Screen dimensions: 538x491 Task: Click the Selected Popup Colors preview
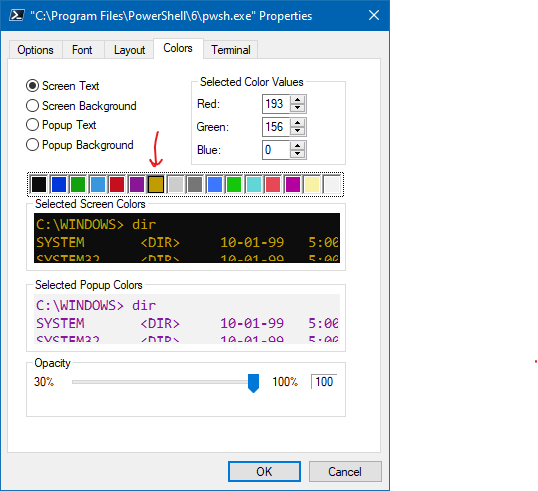point(187,319)
